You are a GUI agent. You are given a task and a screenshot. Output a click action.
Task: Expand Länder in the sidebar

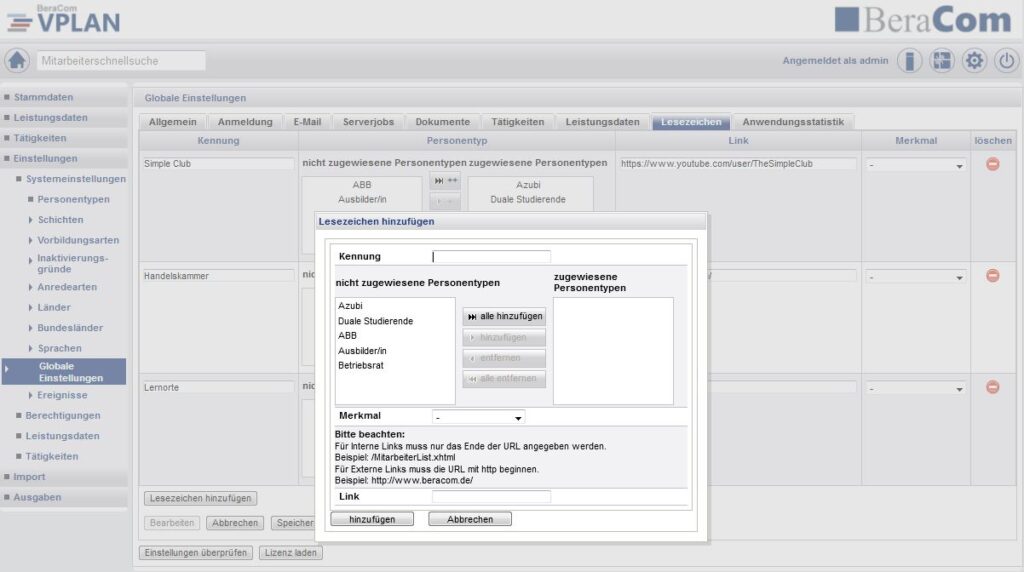point(30,308)
